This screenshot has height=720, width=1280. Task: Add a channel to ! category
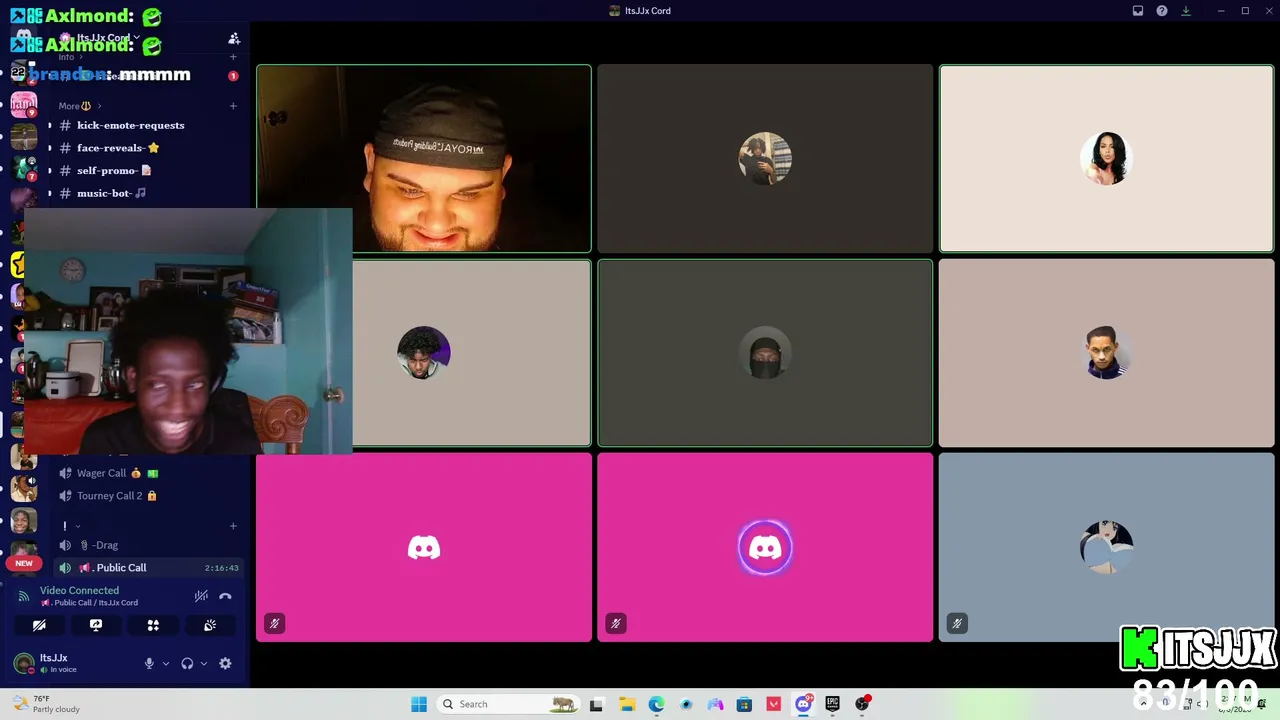click(x=233, y=526)
